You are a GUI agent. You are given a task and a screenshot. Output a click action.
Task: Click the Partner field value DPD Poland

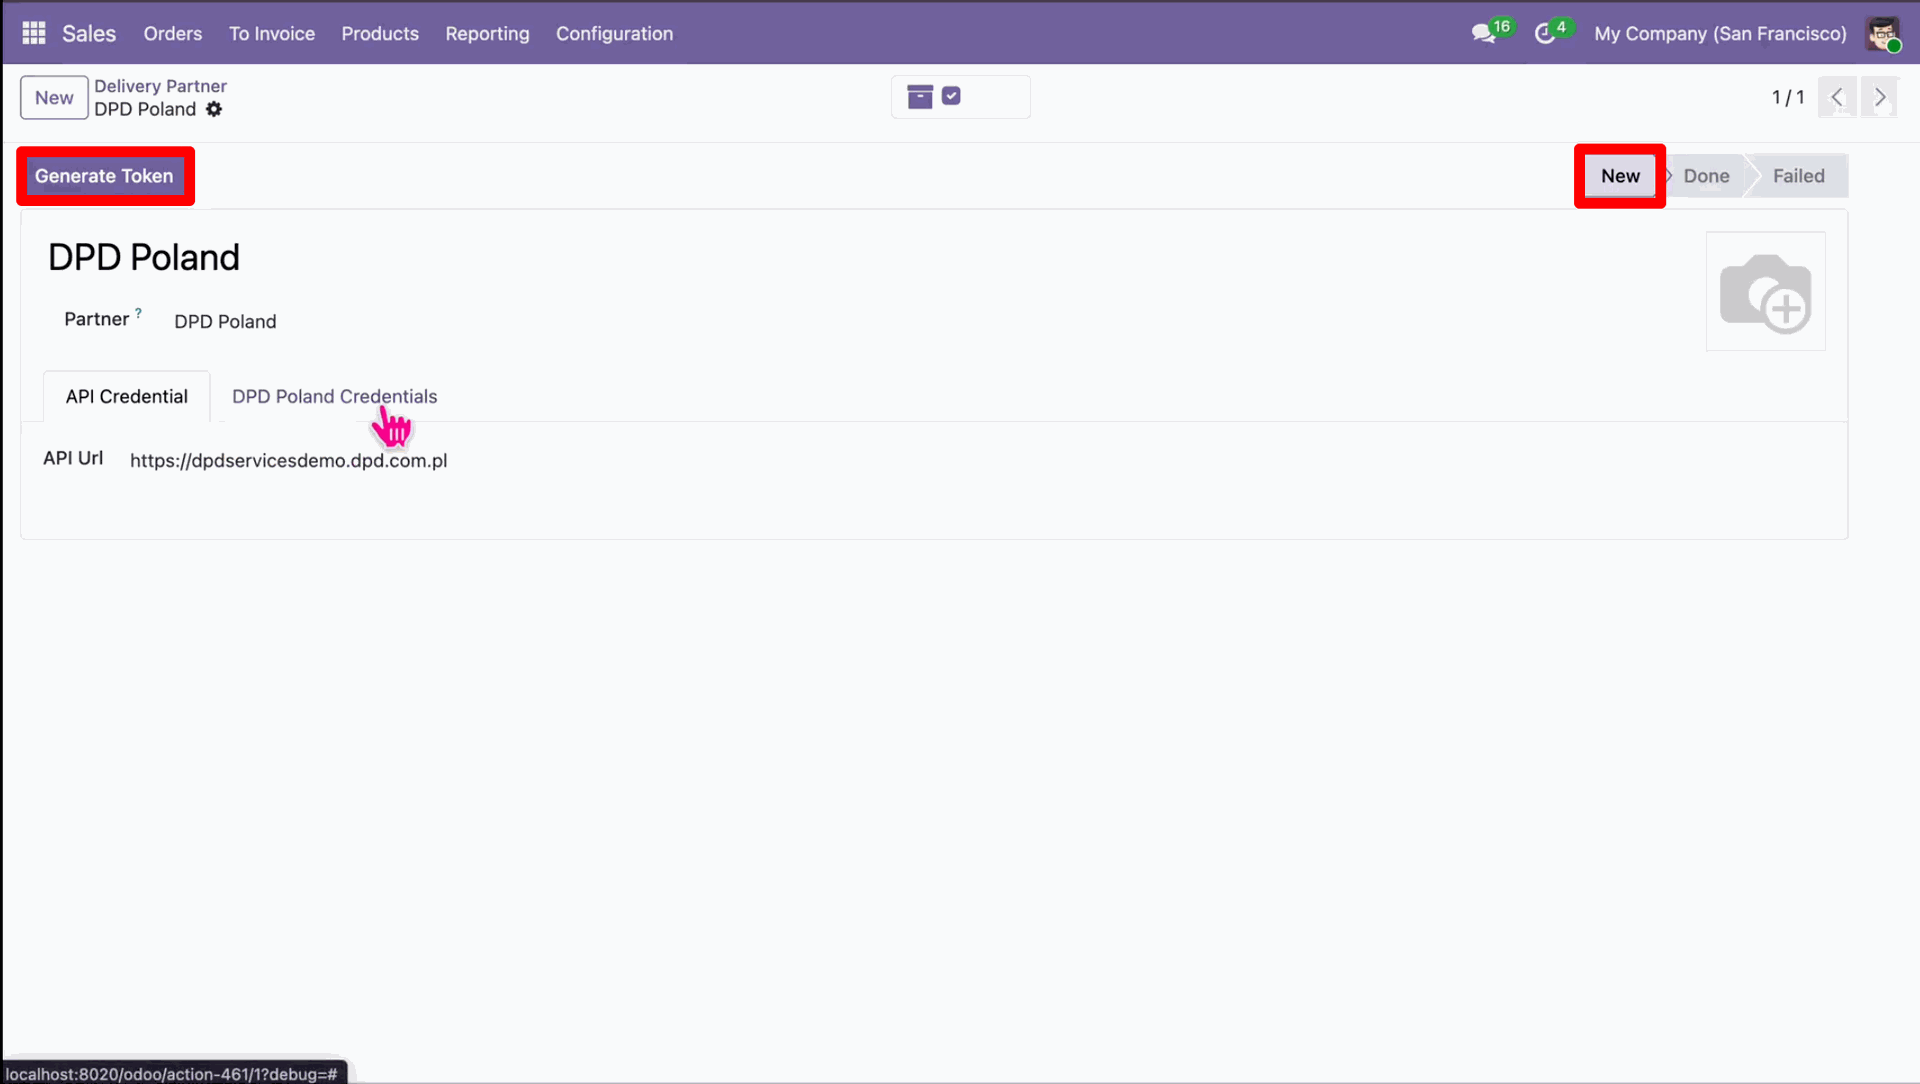coord(225,322)
